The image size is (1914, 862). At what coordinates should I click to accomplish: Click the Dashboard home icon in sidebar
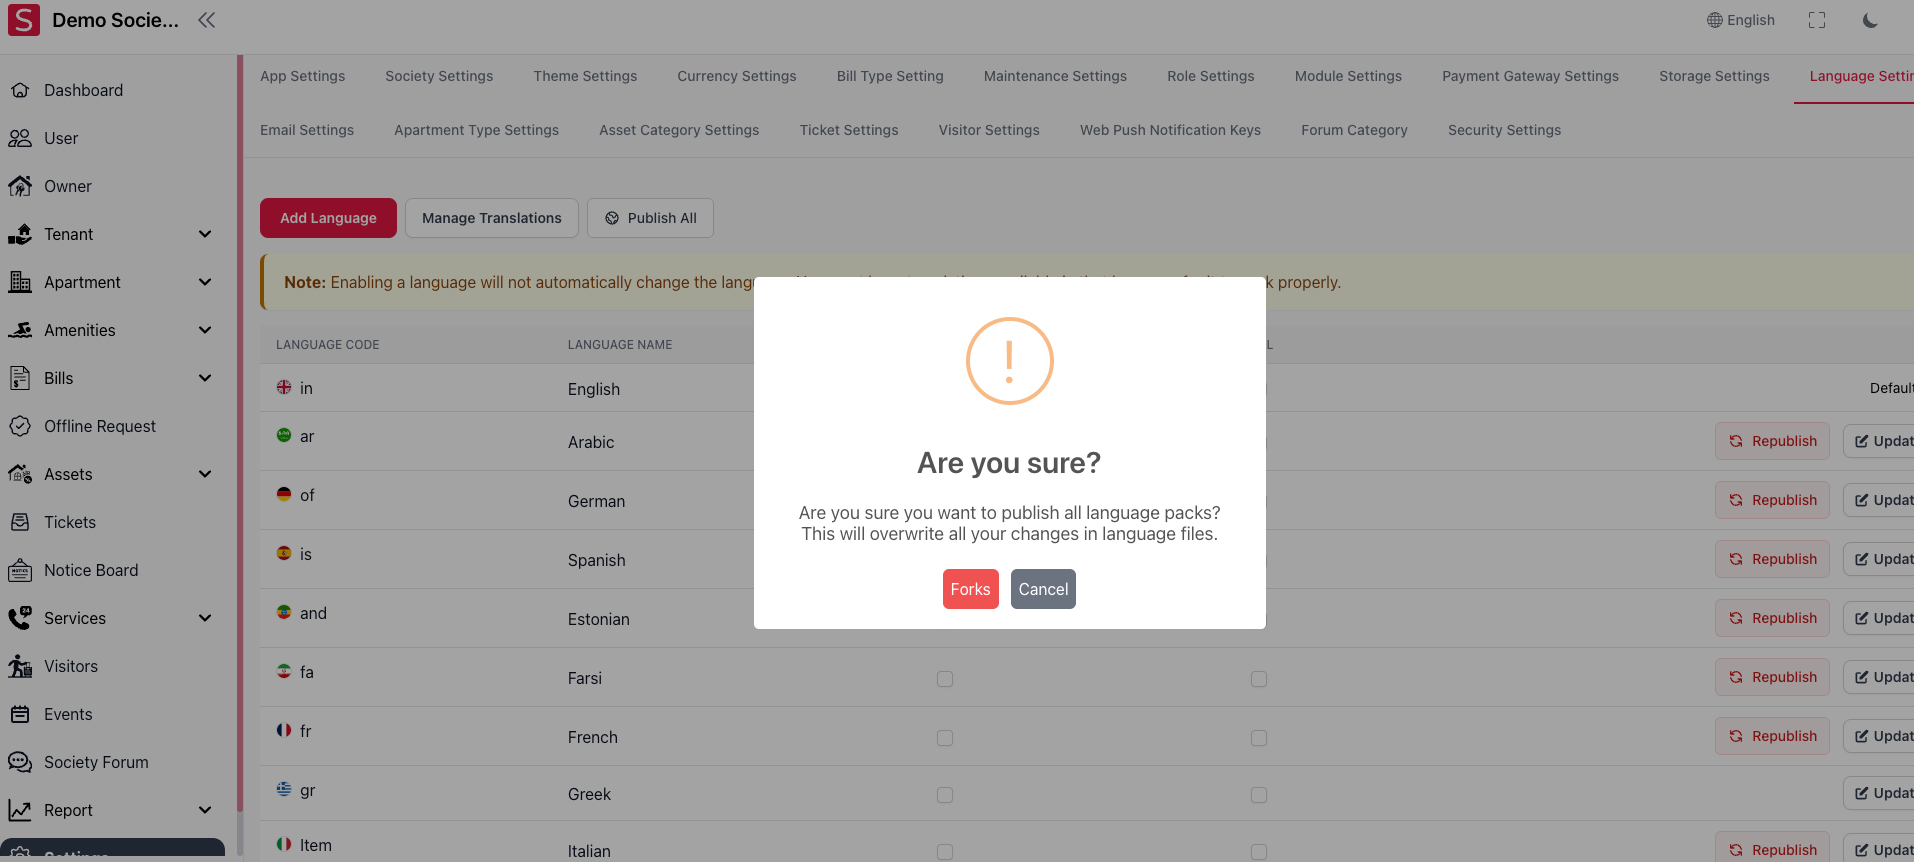pos(20,90)
